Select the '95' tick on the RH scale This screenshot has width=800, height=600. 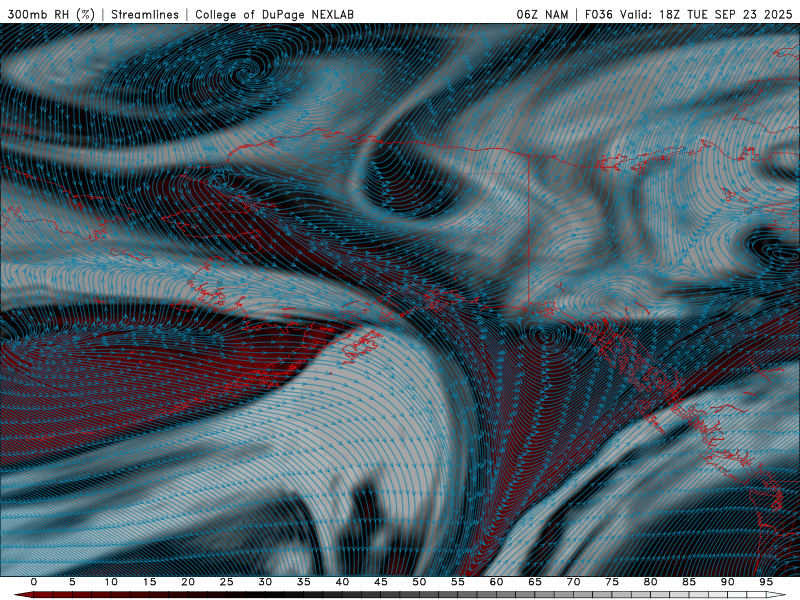click(x=766, y=582)
